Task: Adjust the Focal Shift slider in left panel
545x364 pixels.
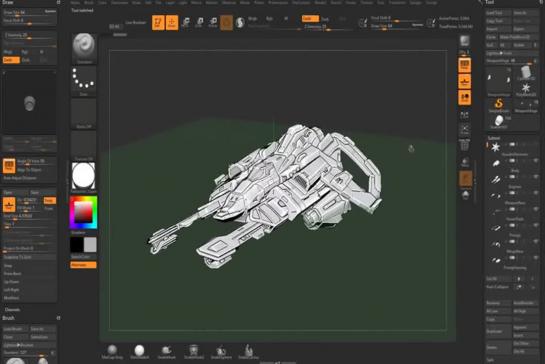Action: 30,21
